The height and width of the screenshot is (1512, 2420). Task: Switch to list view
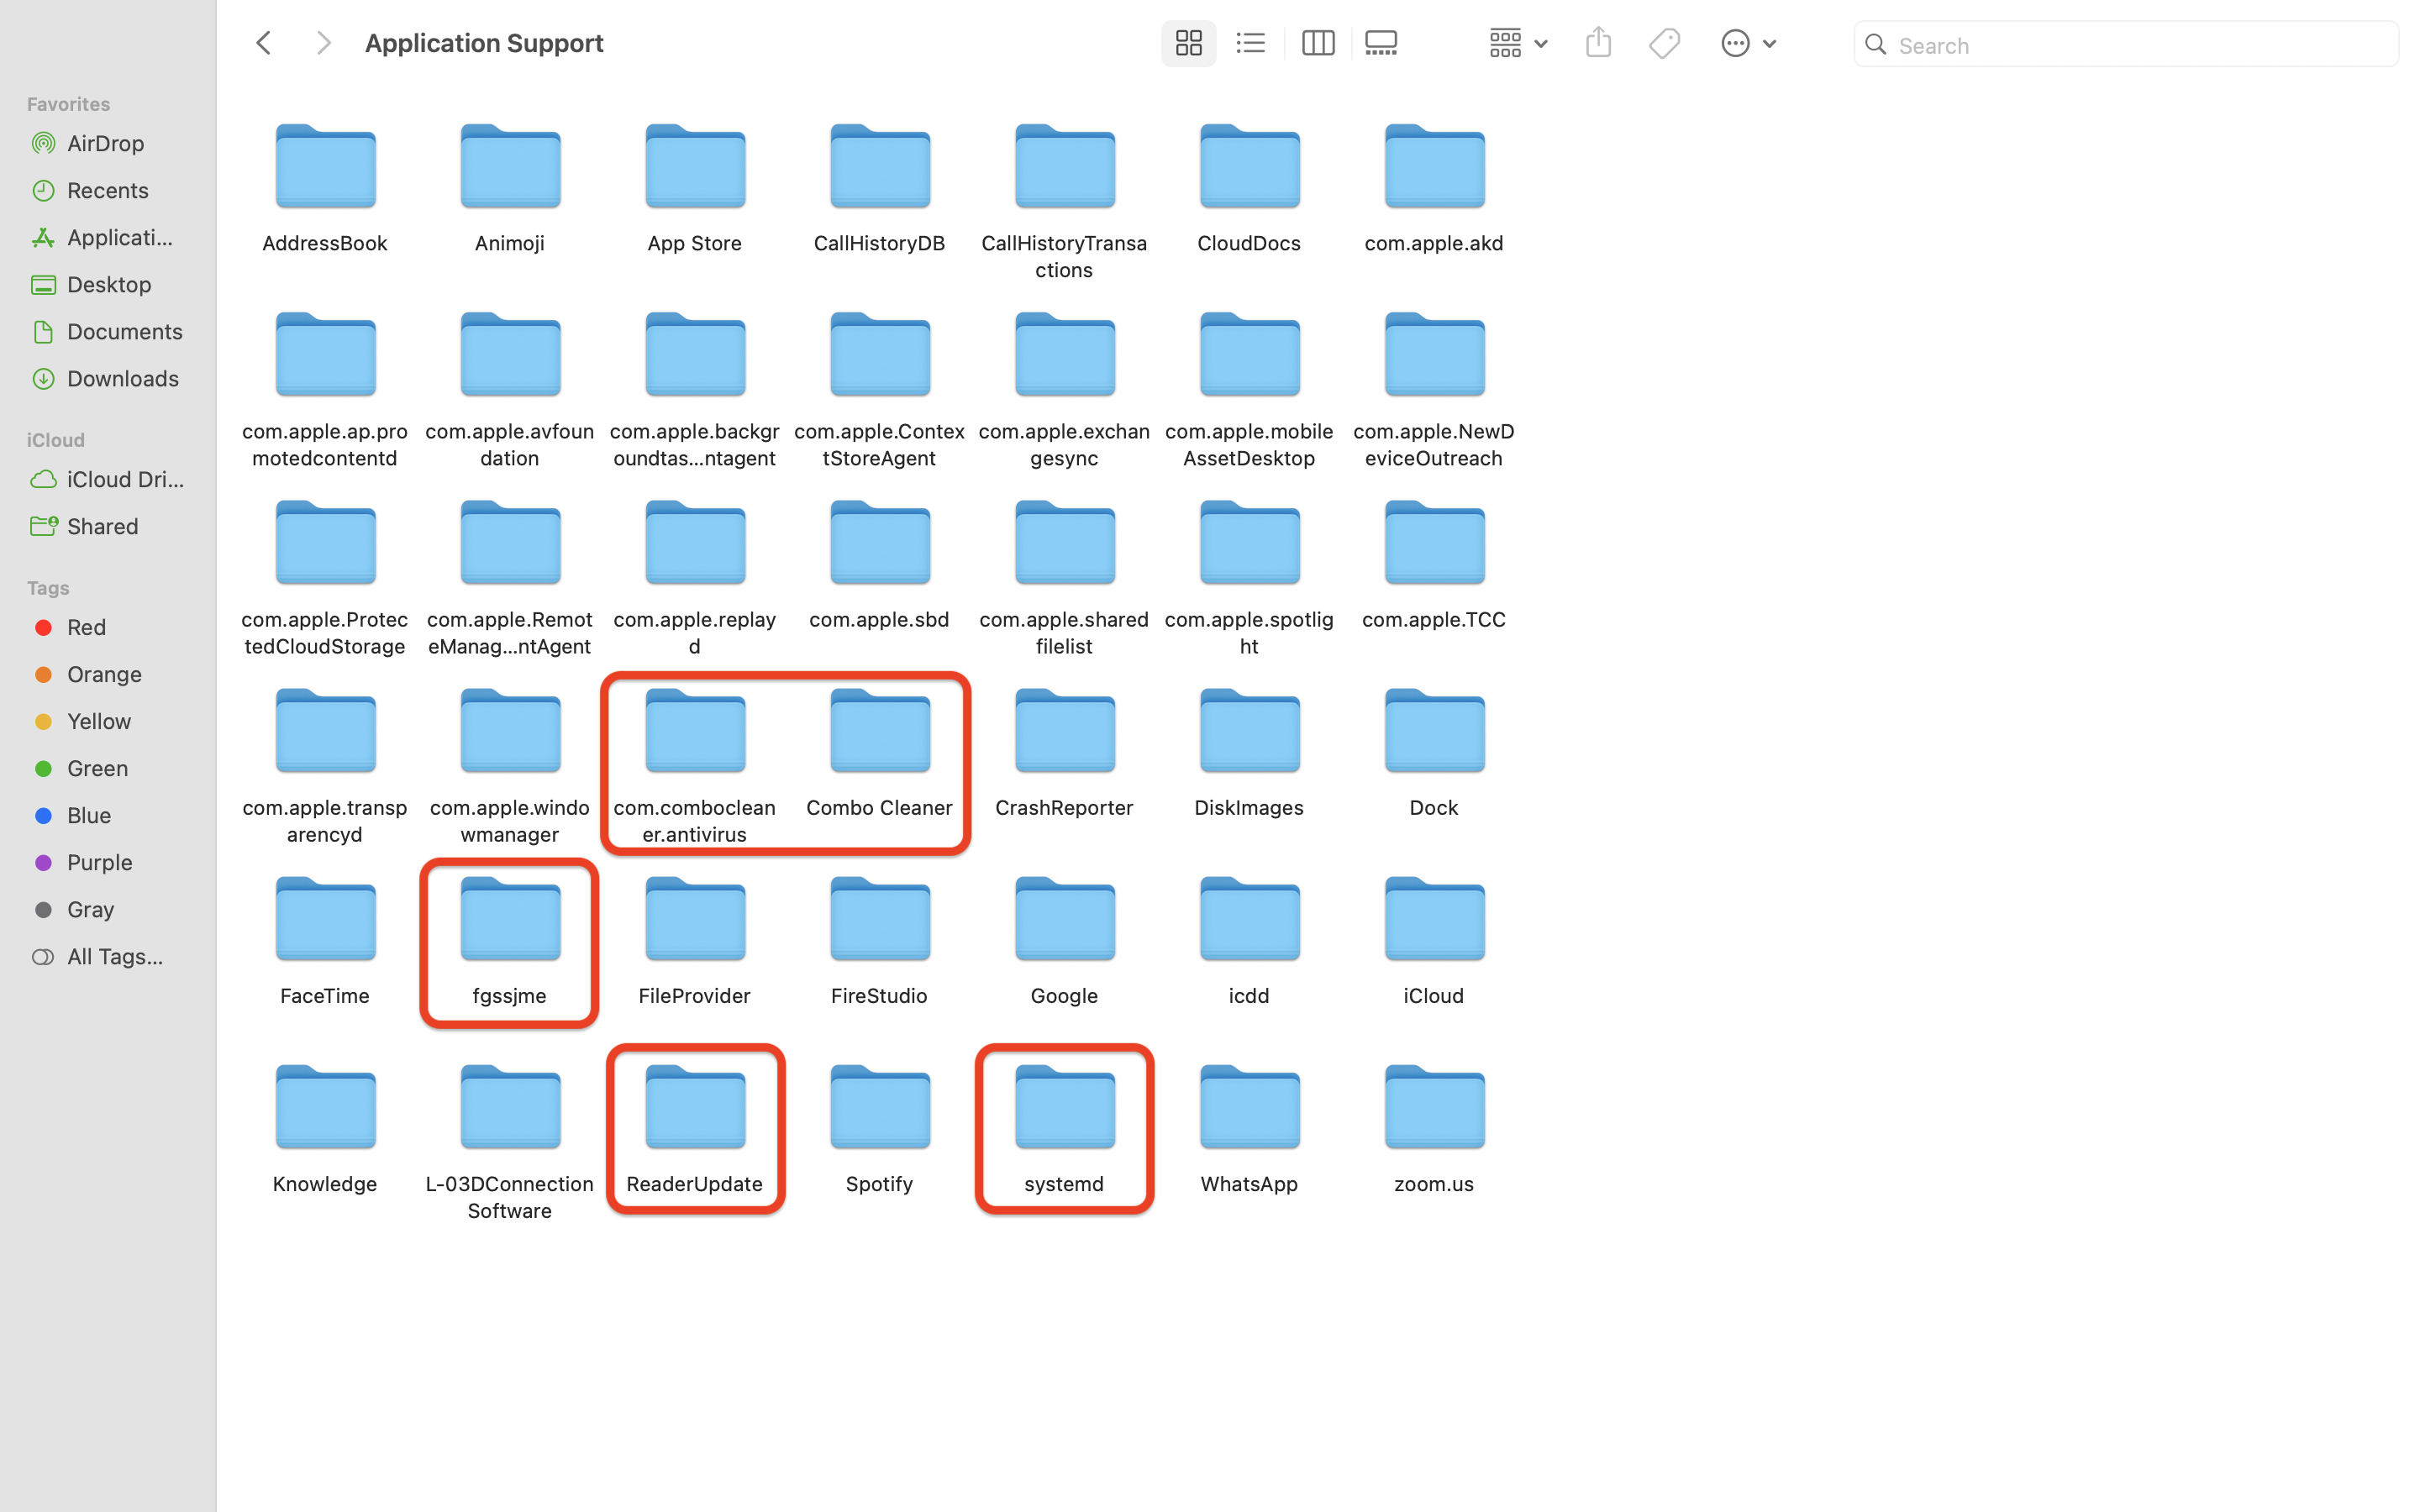point(1250,43)
